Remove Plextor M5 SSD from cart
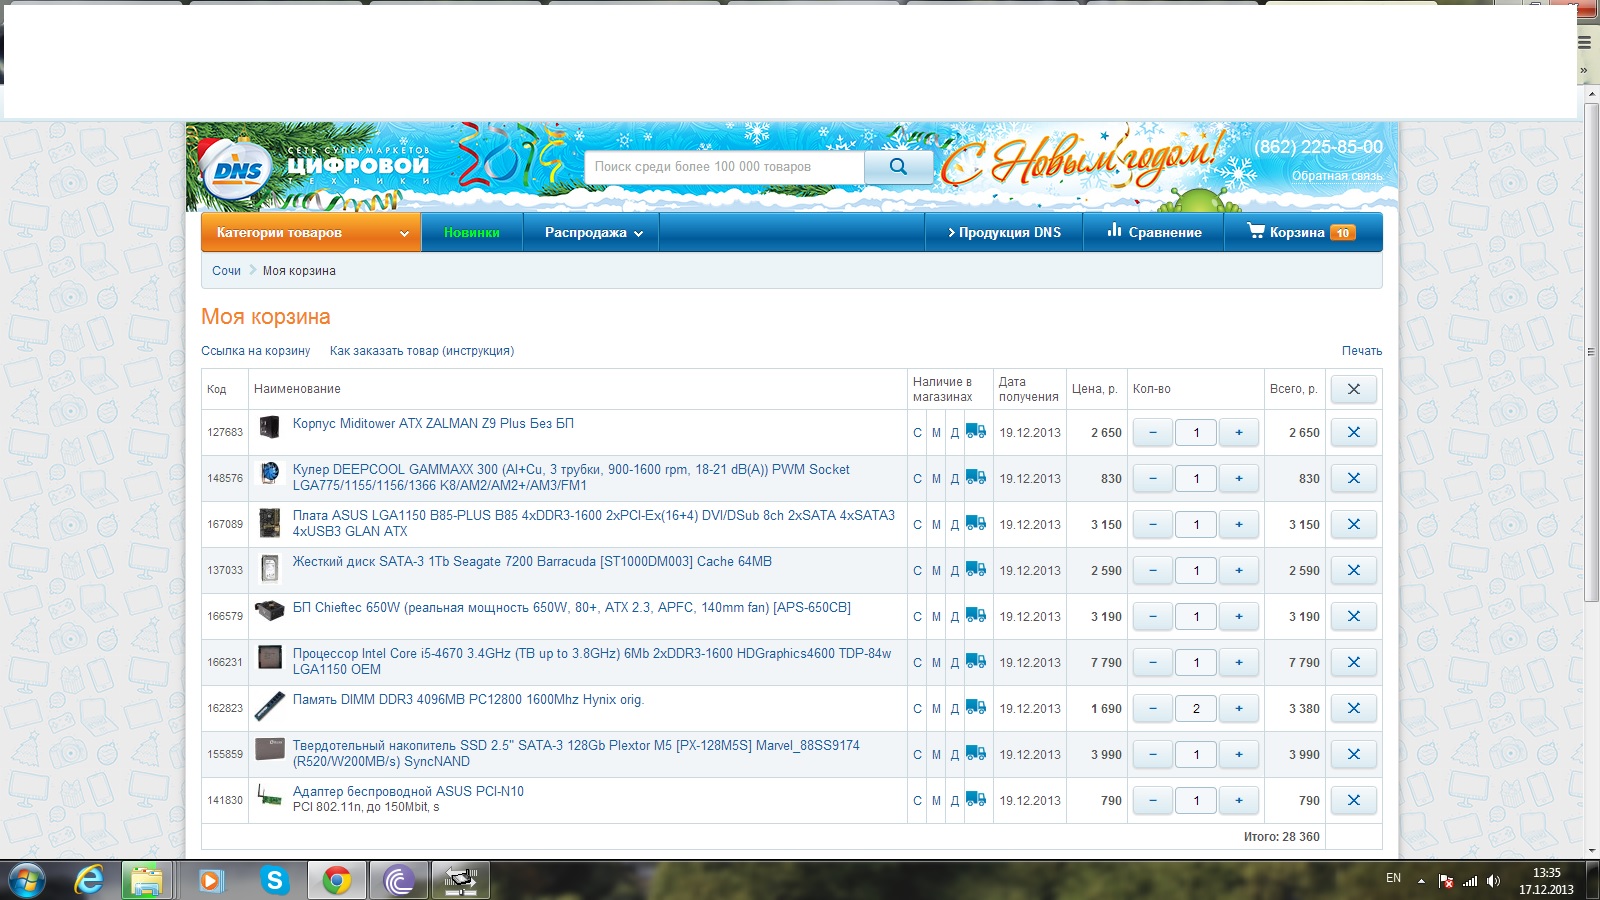 point(1353,754)
